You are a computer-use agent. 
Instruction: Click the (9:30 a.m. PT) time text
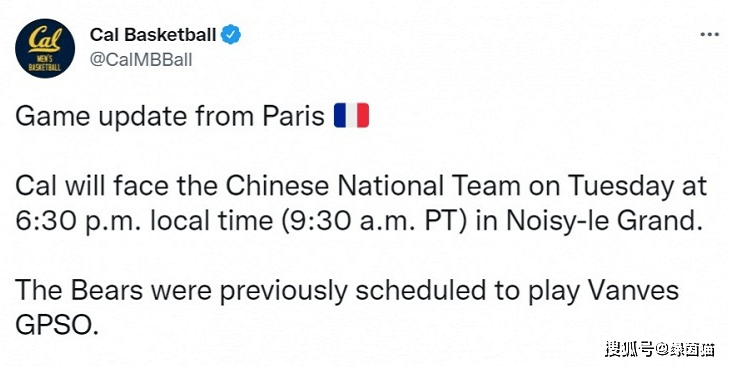pos(373,221)
